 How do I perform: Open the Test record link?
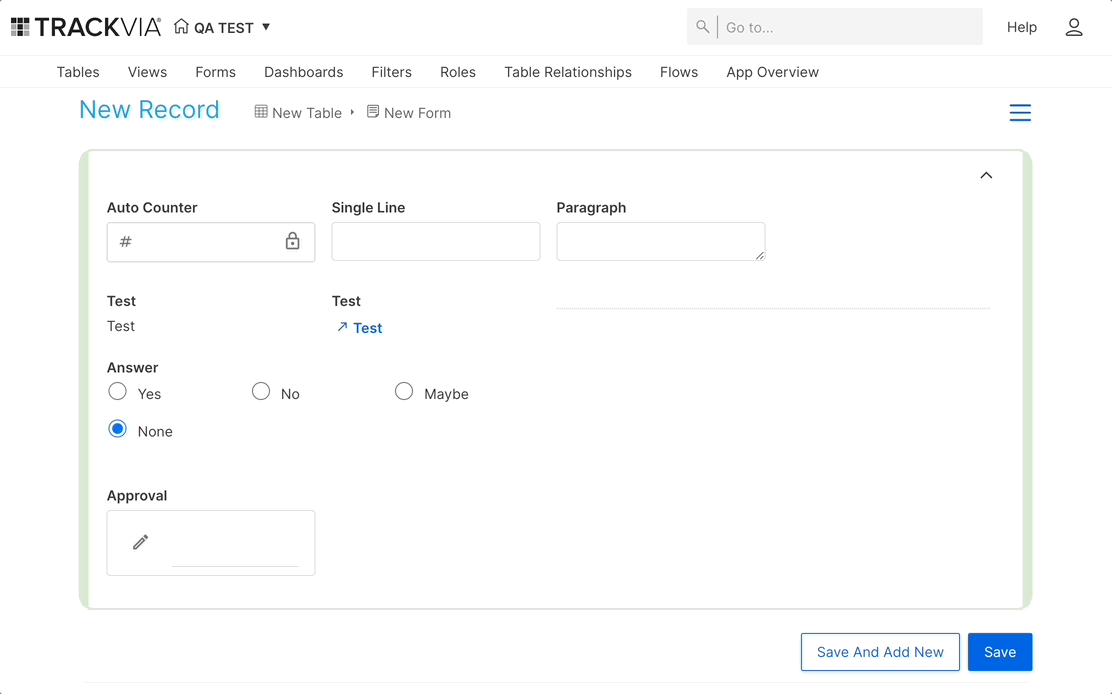366,327
